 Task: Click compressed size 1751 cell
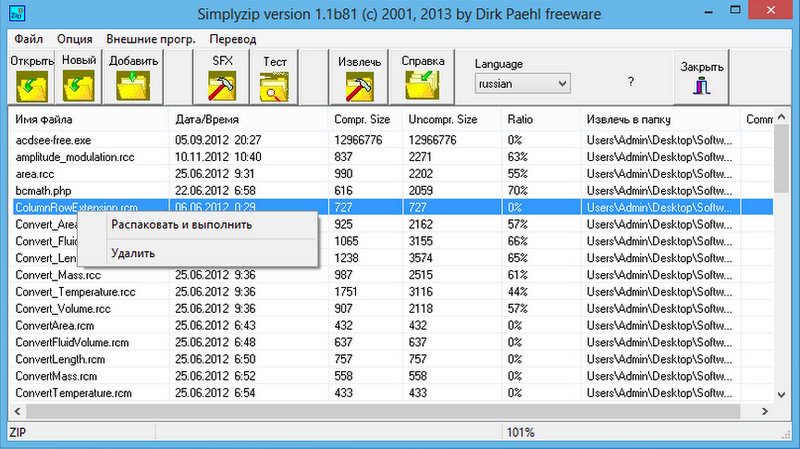tap(345, 292)
